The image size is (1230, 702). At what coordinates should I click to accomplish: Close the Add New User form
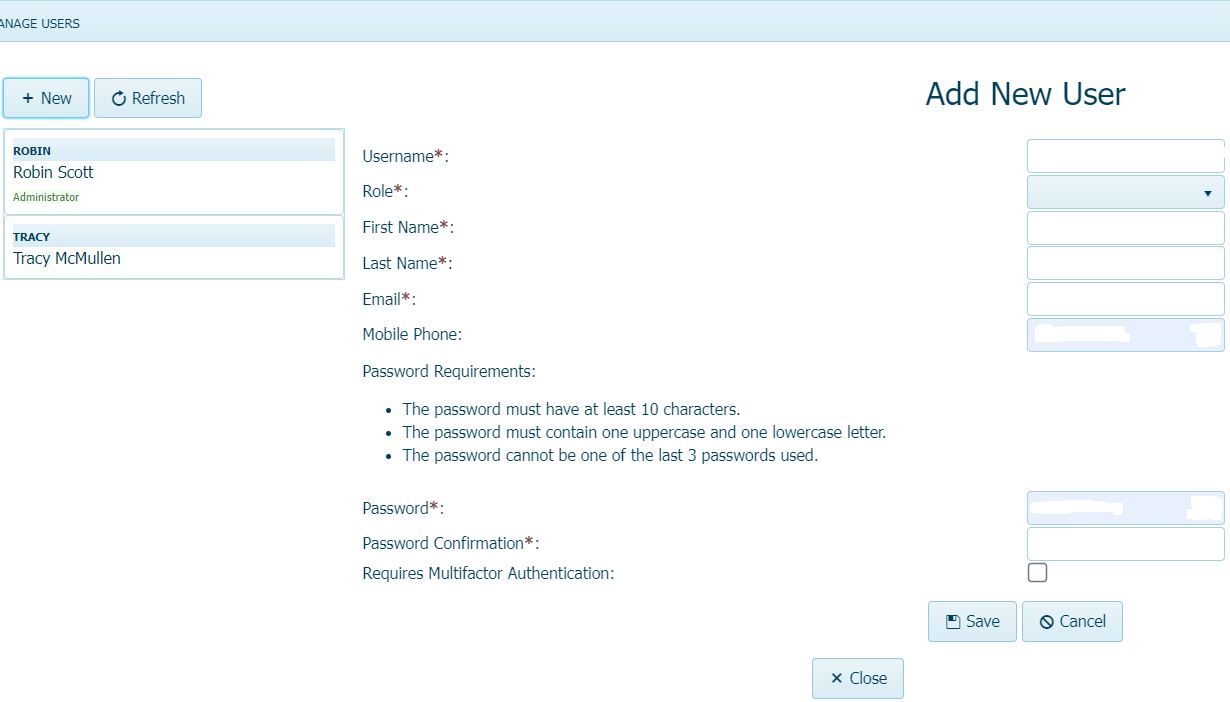pyautogui.click(x=857, y=678)
